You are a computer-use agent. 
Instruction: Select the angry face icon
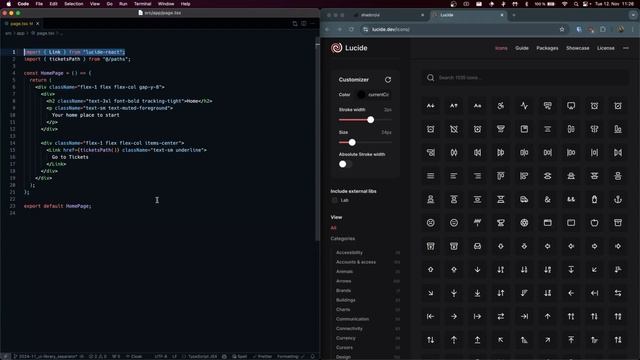[x=431, y=223]
